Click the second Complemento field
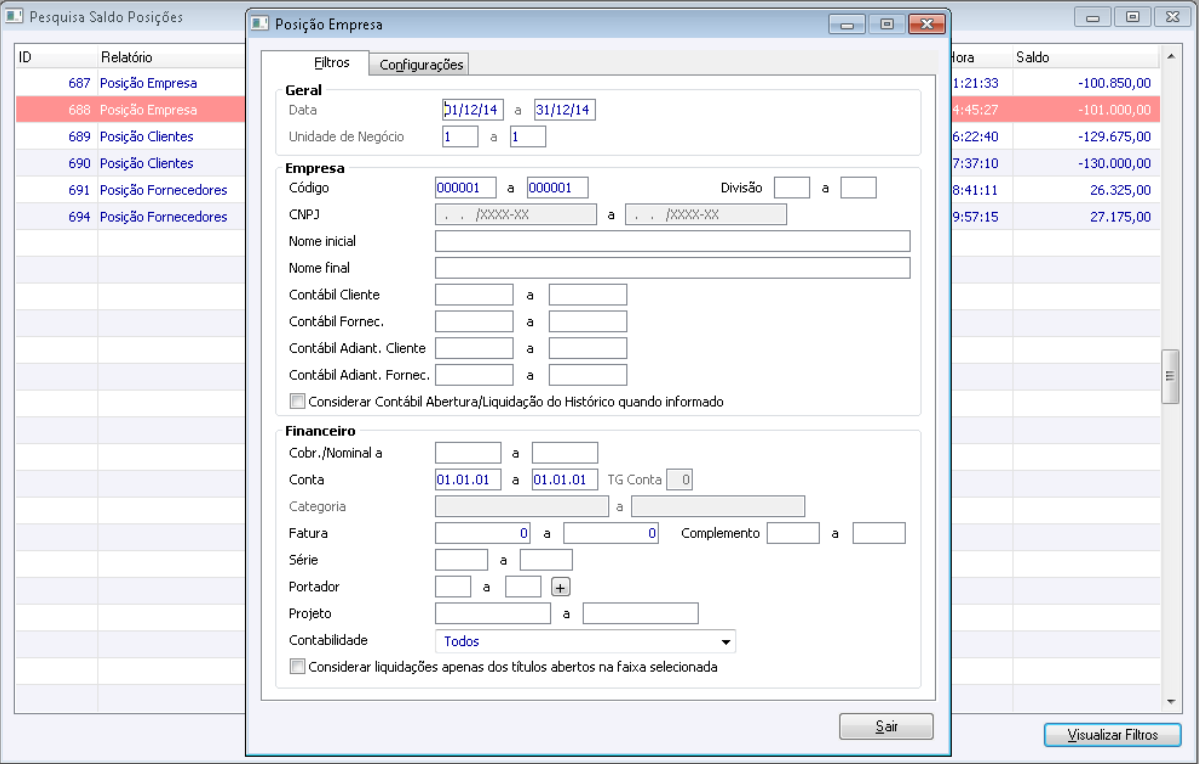This screenshot has height=764, width=1199. tap(879, 534)
